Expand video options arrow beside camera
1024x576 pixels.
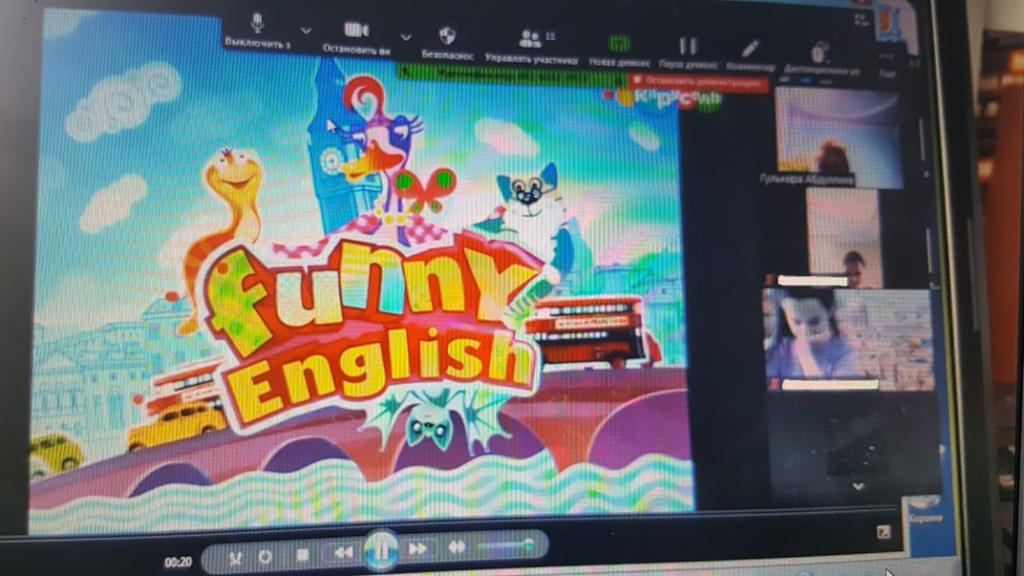coord(406,37)
